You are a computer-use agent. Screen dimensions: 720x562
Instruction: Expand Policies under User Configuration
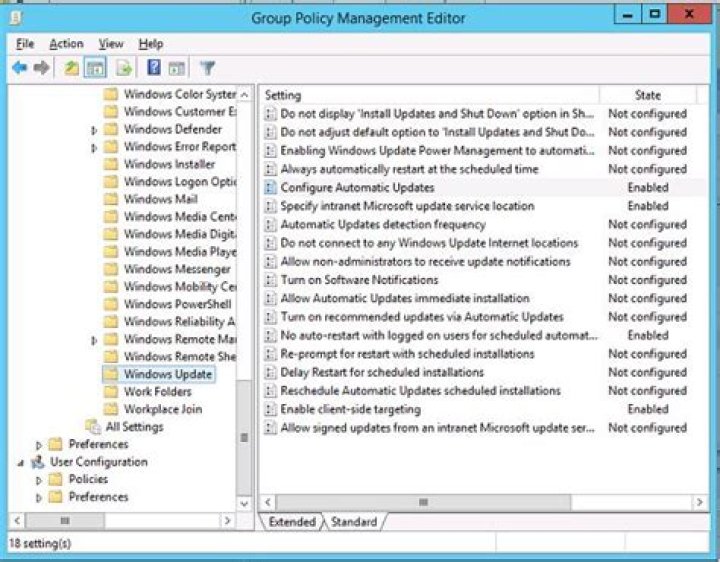[x=39, y=481]
